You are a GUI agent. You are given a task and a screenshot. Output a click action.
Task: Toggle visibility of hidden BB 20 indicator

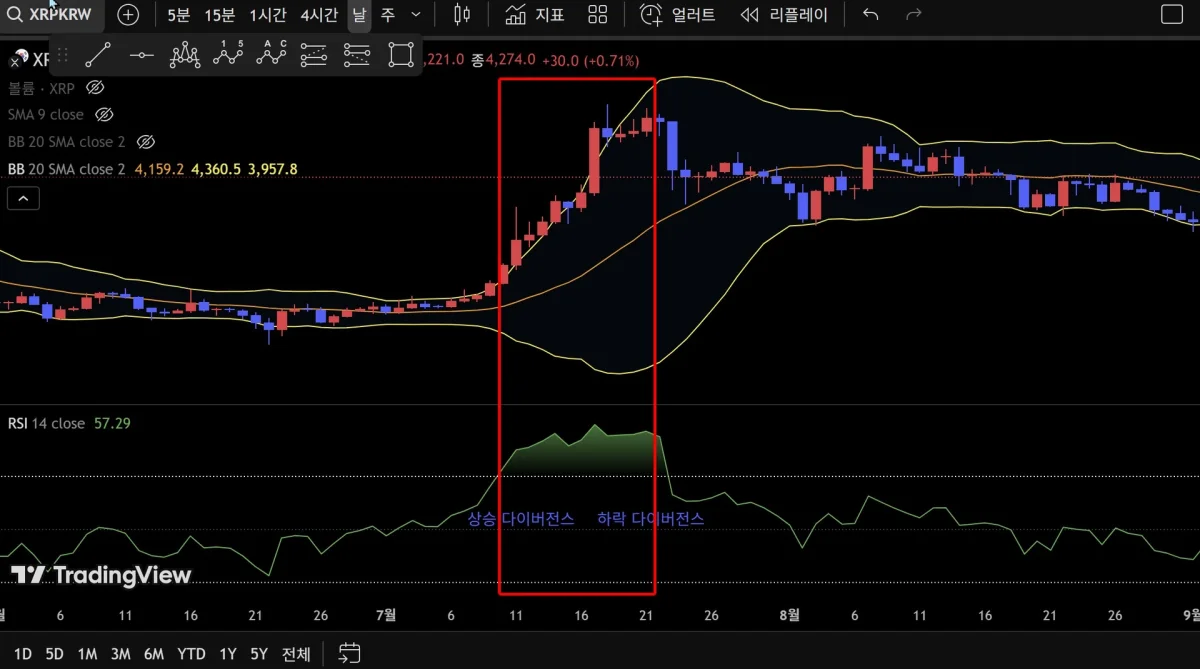145,142
